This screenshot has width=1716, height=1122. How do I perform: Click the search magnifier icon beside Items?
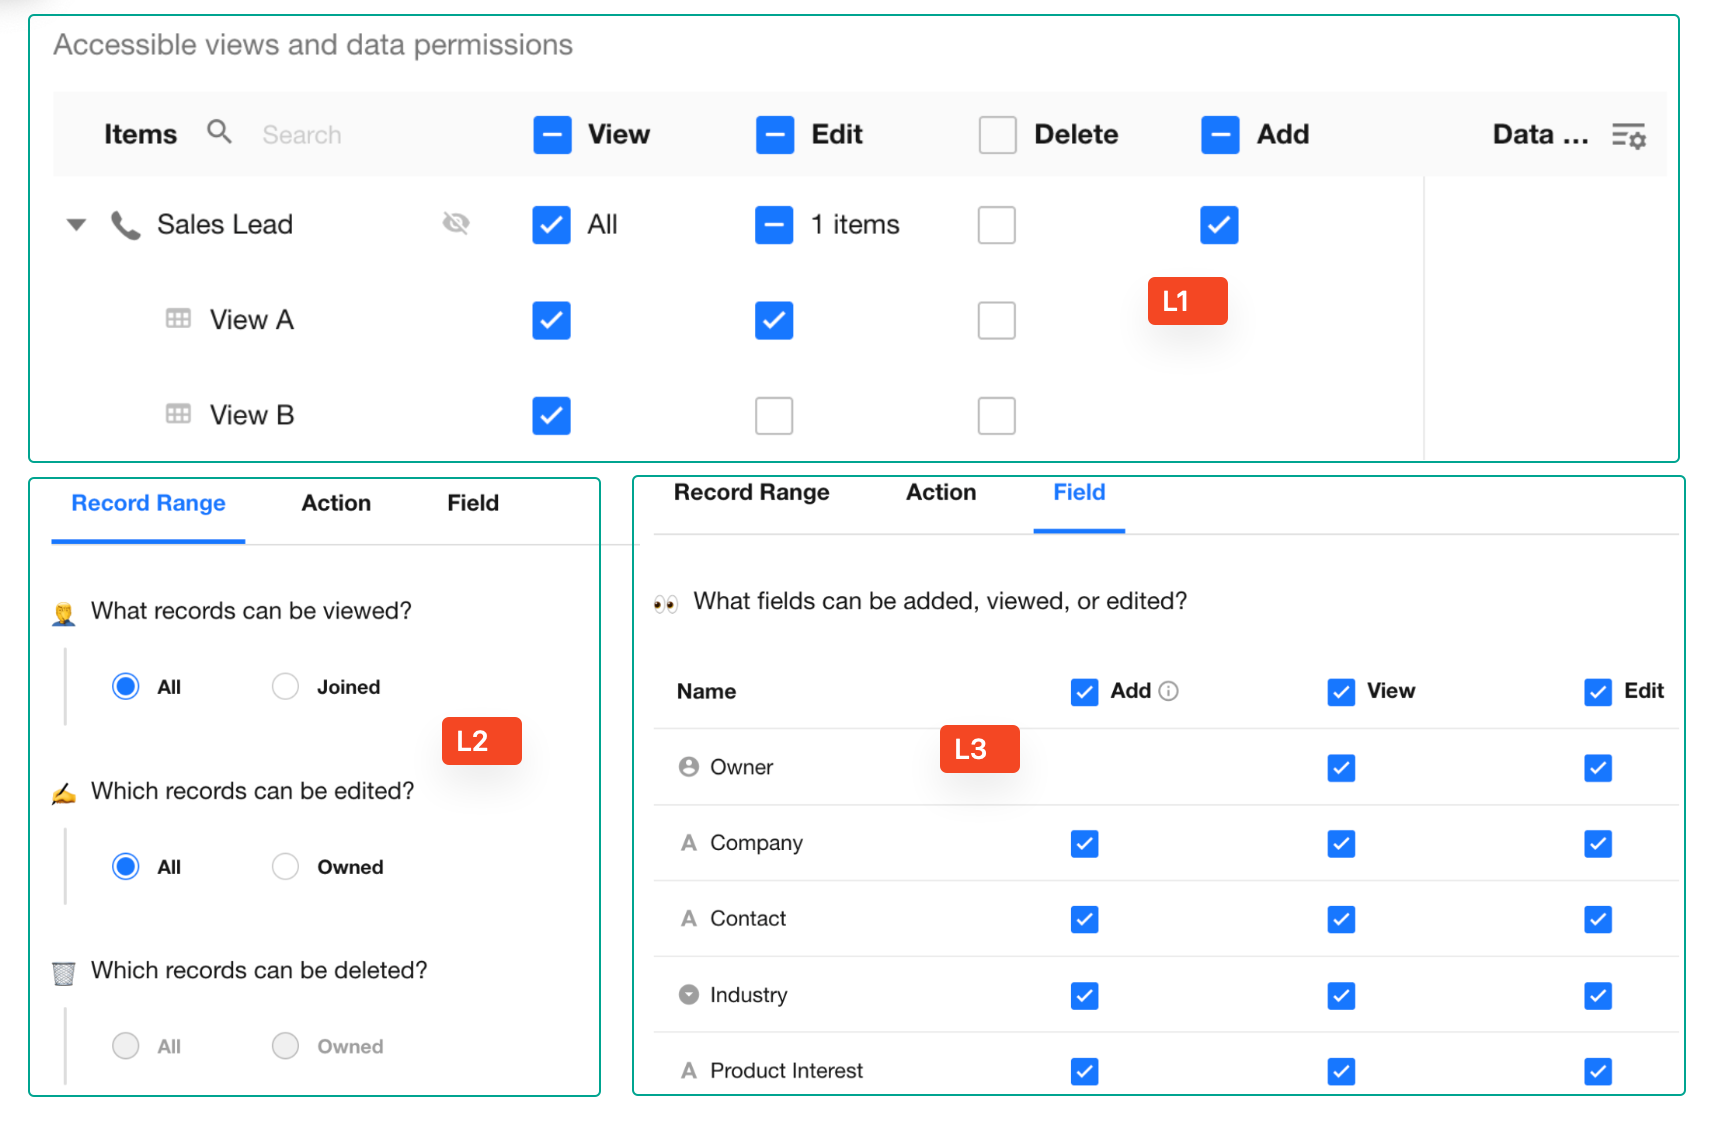point(219,131)
